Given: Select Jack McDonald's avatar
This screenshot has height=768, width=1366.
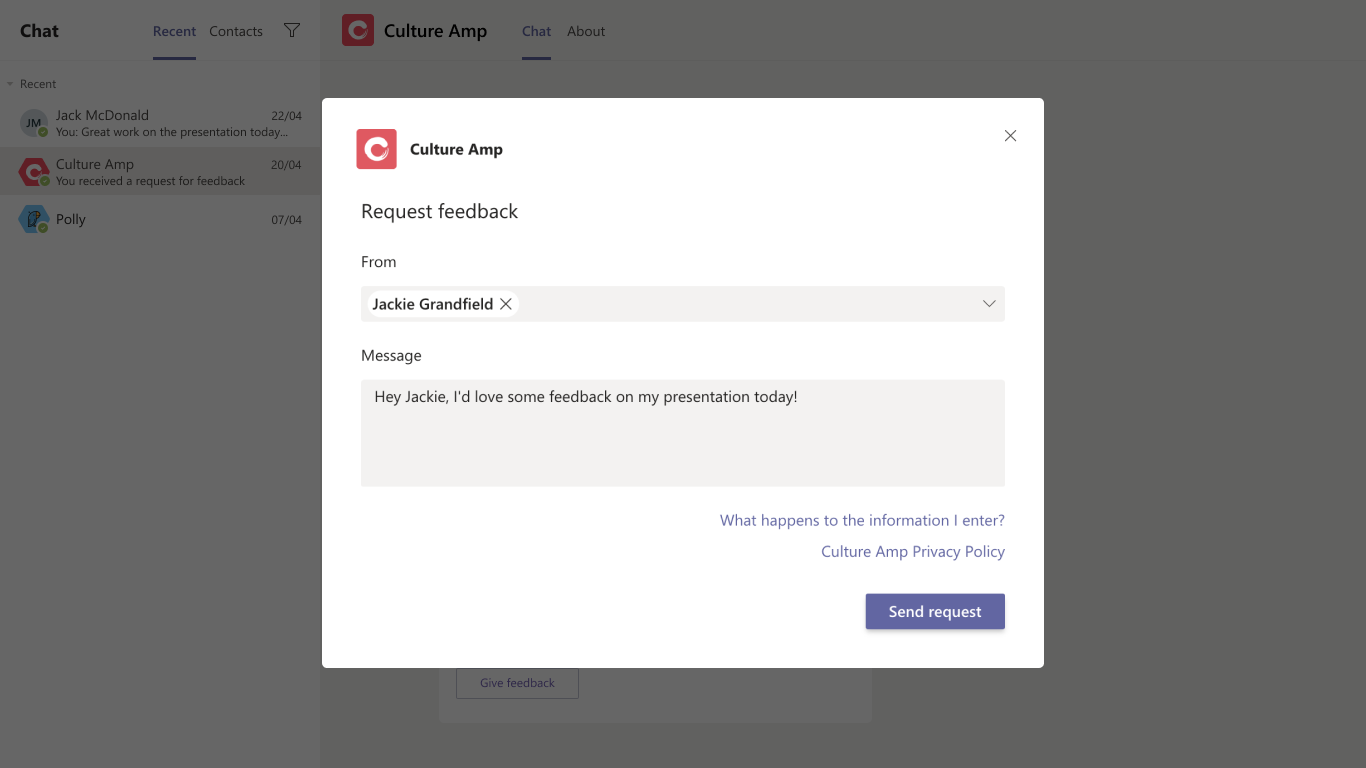Looking at the screenshot, I should (34, 123).
